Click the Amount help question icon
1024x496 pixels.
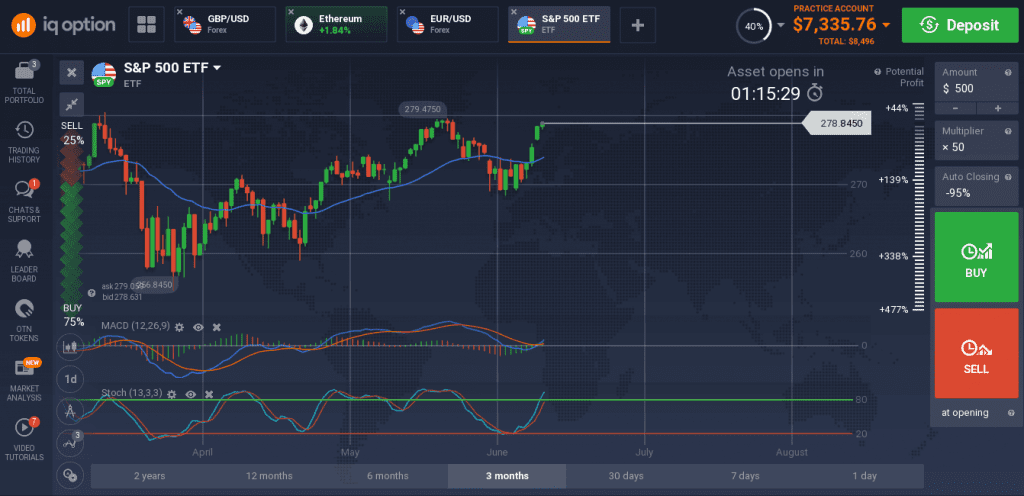[x=1008, y=72]
